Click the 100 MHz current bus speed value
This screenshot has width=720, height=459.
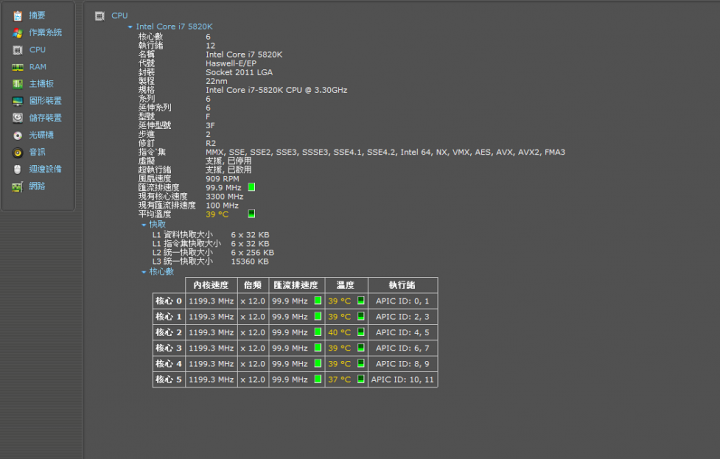[222, 205]
